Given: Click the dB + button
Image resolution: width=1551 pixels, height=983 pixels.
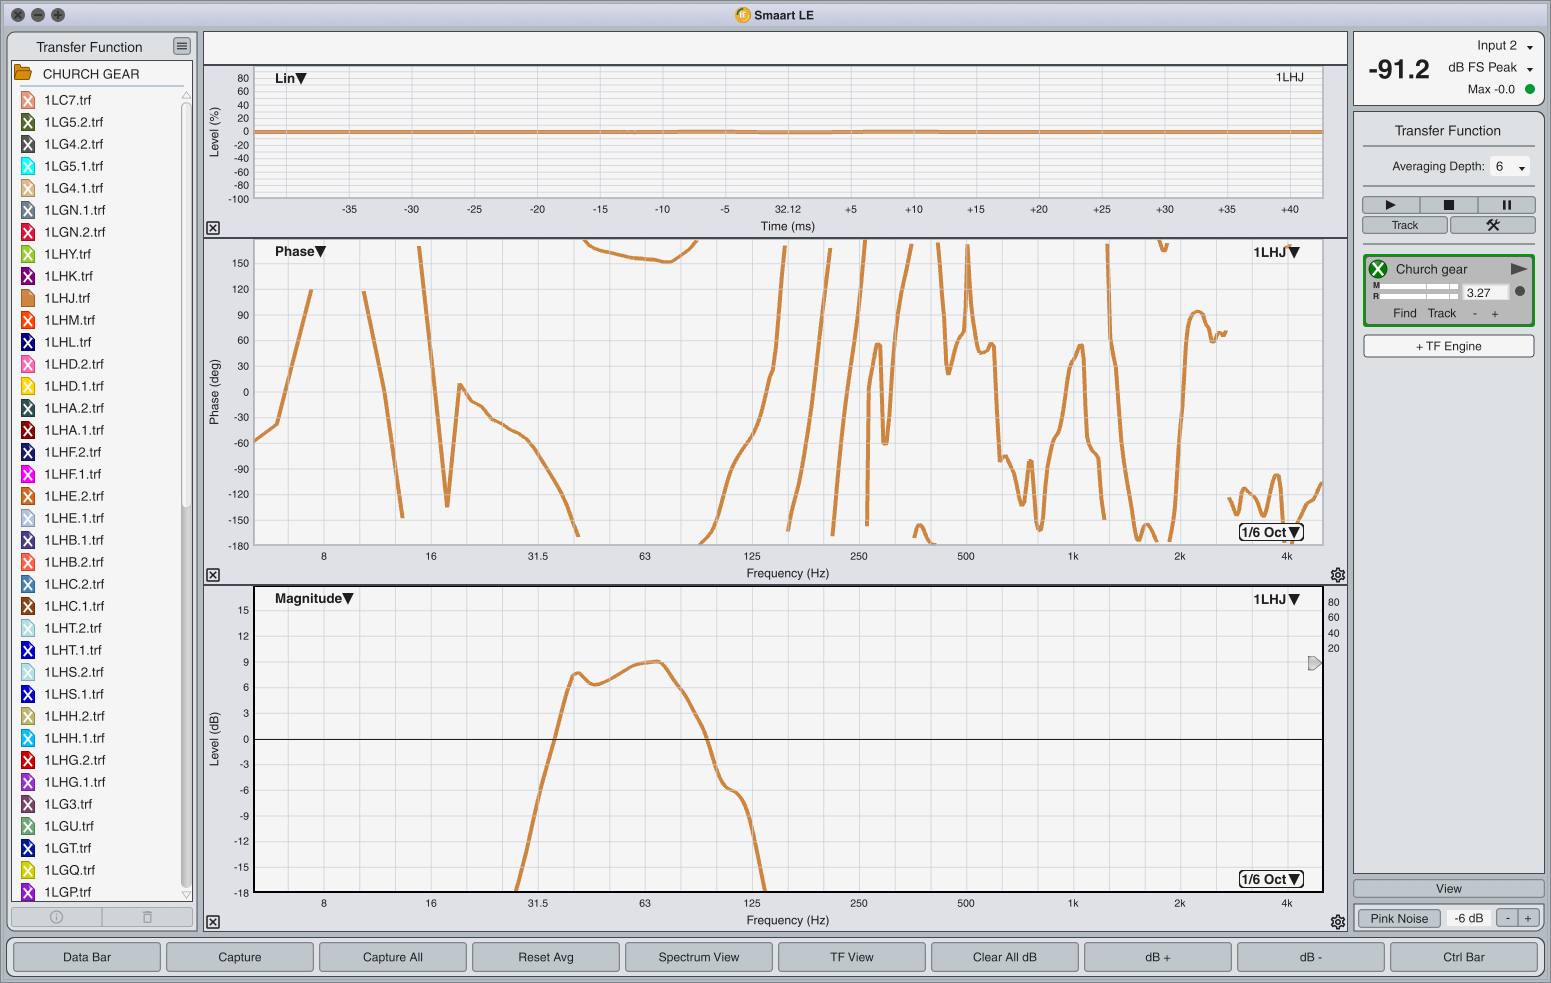Looking at the screenshot, I should click(1158, 957).
